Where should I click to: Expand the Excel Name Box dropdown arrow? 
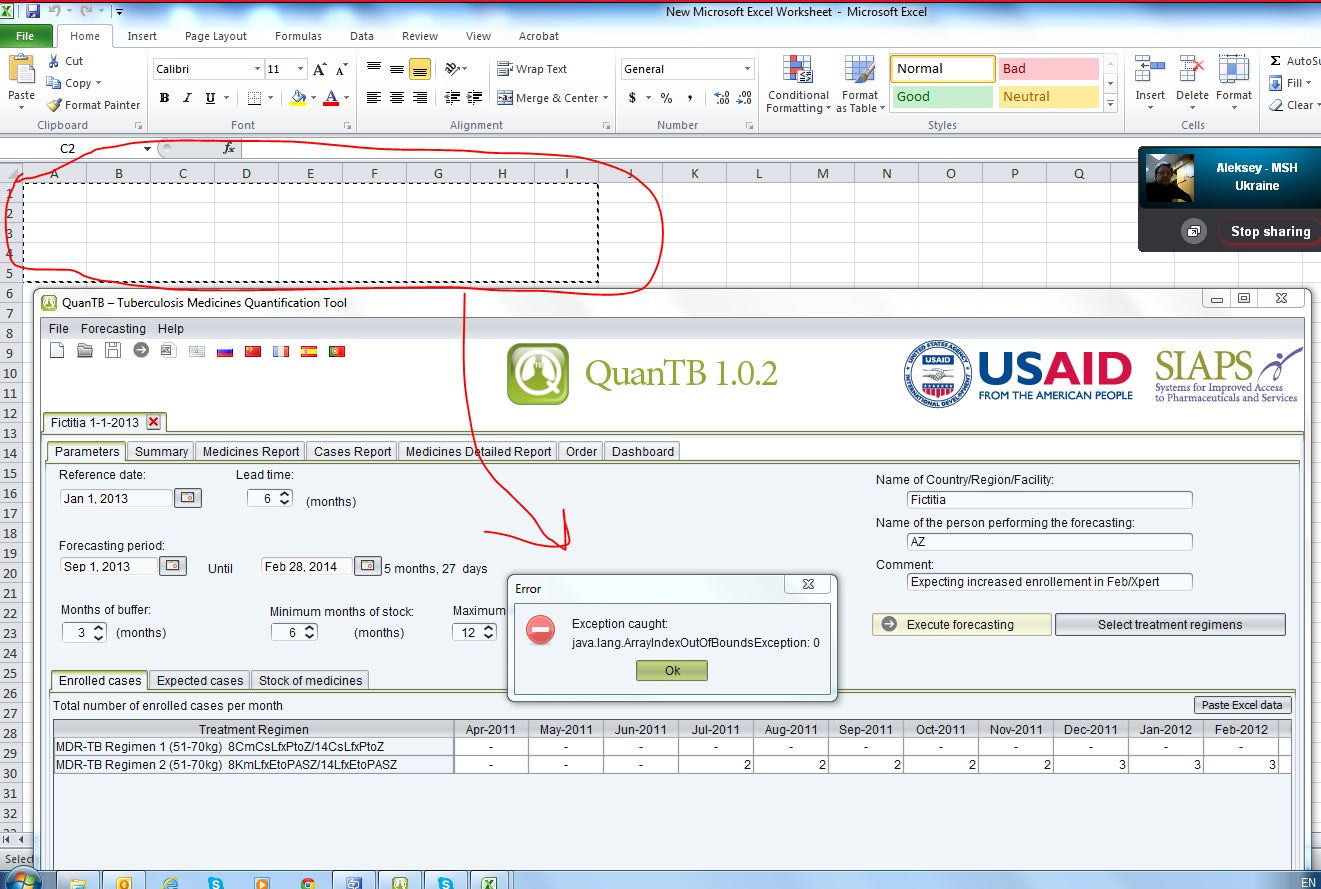pos(147,148)
